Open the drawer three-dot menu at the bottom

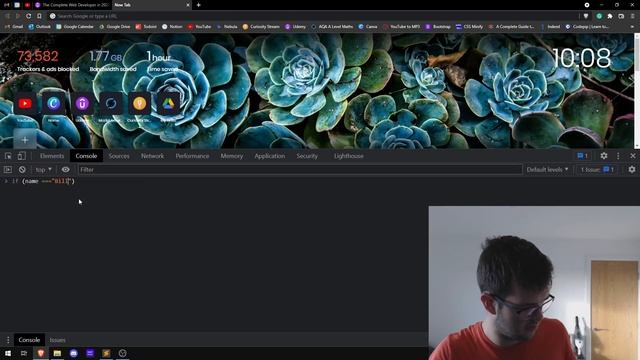(8, 340)
